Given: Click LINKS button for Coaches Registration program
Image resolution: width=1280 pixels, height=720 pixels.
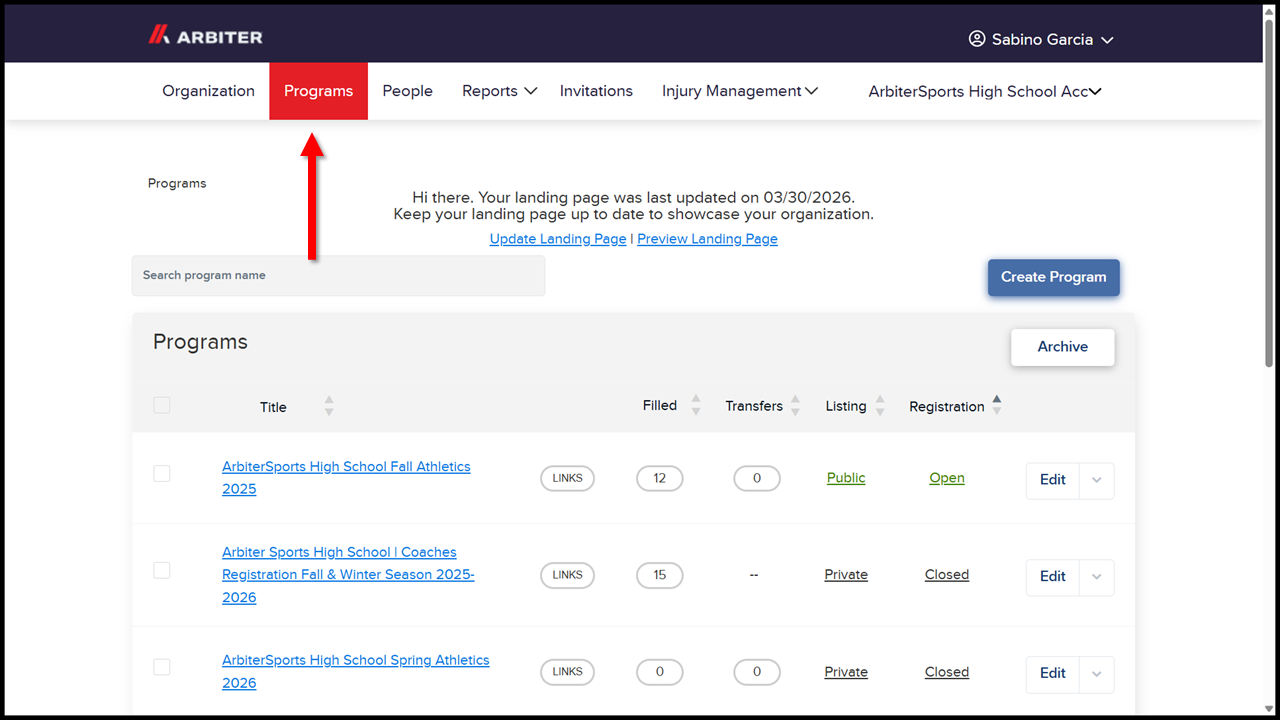Looking at the screenshot, I should coord(567,576).
